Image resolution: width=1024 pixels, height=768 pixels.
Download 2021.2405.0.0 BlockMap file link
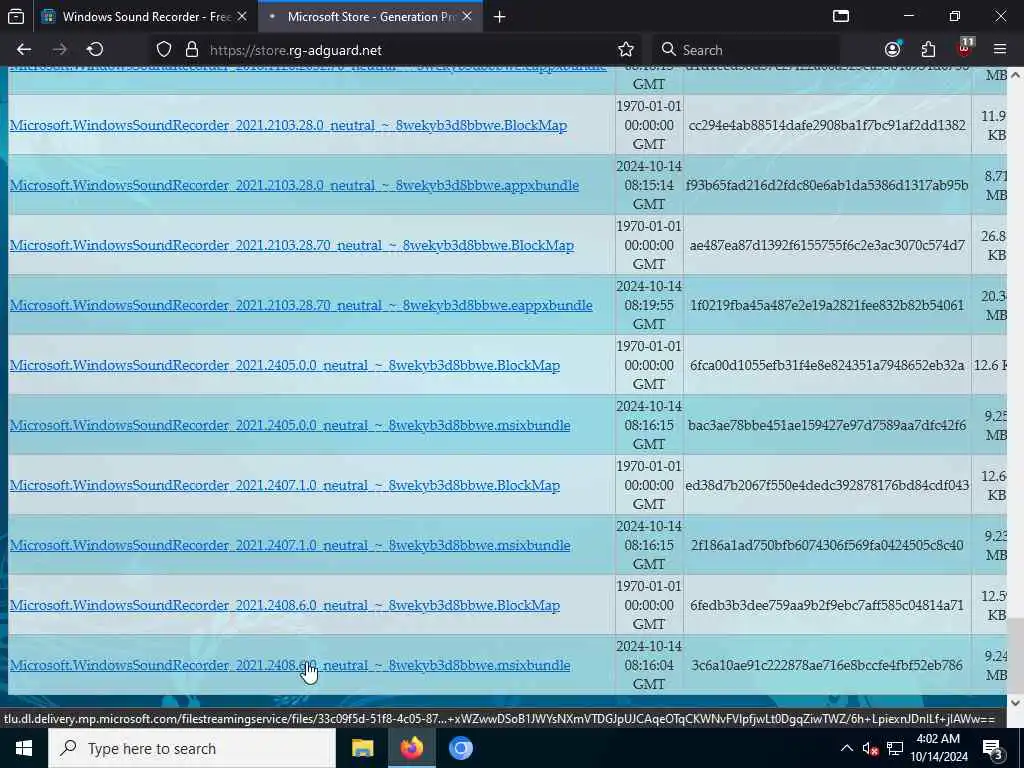[285, 366]
